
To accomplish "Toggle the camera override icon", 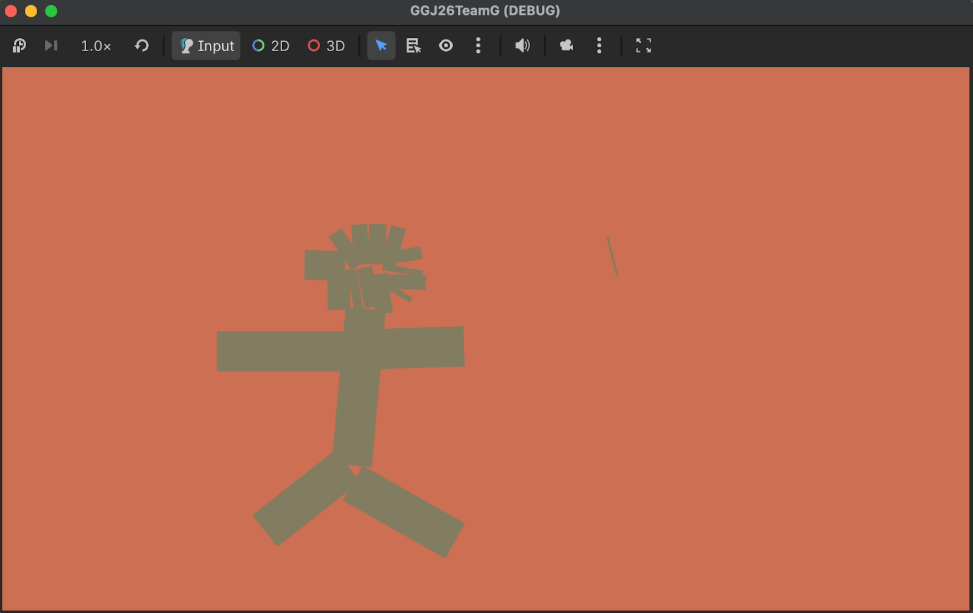I will tap(567, 46).
